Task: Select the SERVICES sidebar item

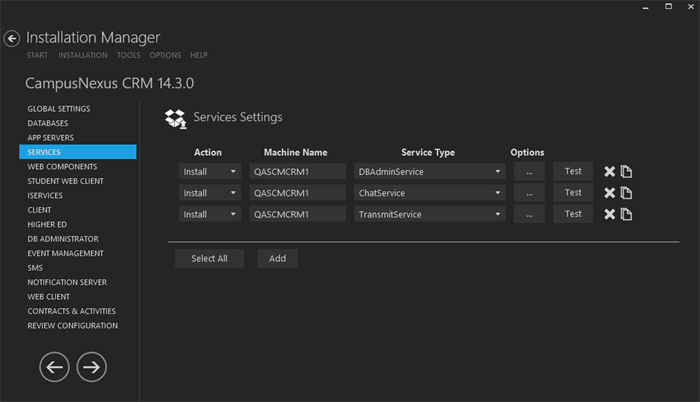Action: click(x=78, y=152)
